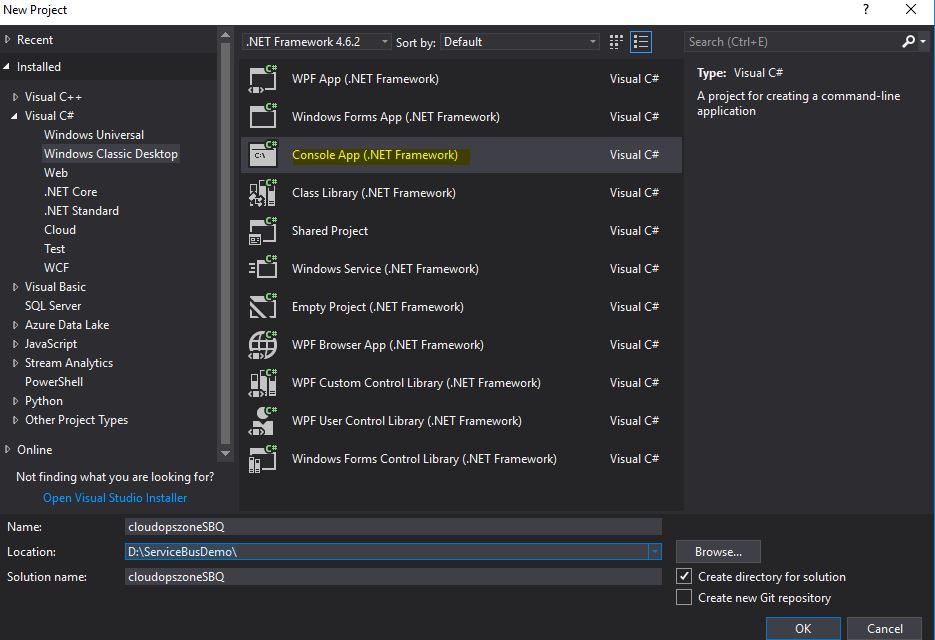
Task: Expand the Azure Data Lake node
Action: pyautogui.click(x=16, y=325)
